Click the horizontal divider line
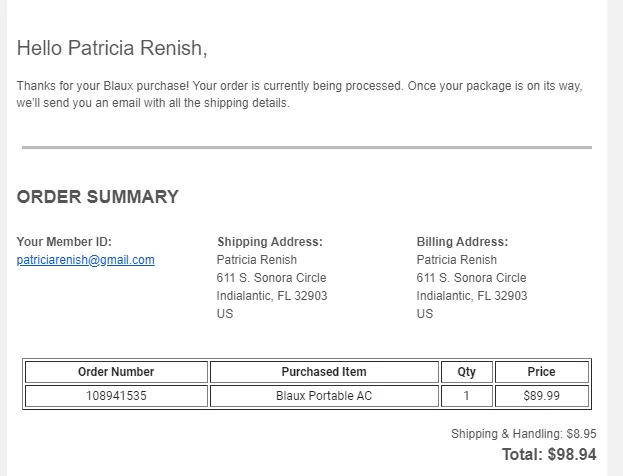This screenshot has width=623, height=476. pyautogui.click(x=306, y=148)
